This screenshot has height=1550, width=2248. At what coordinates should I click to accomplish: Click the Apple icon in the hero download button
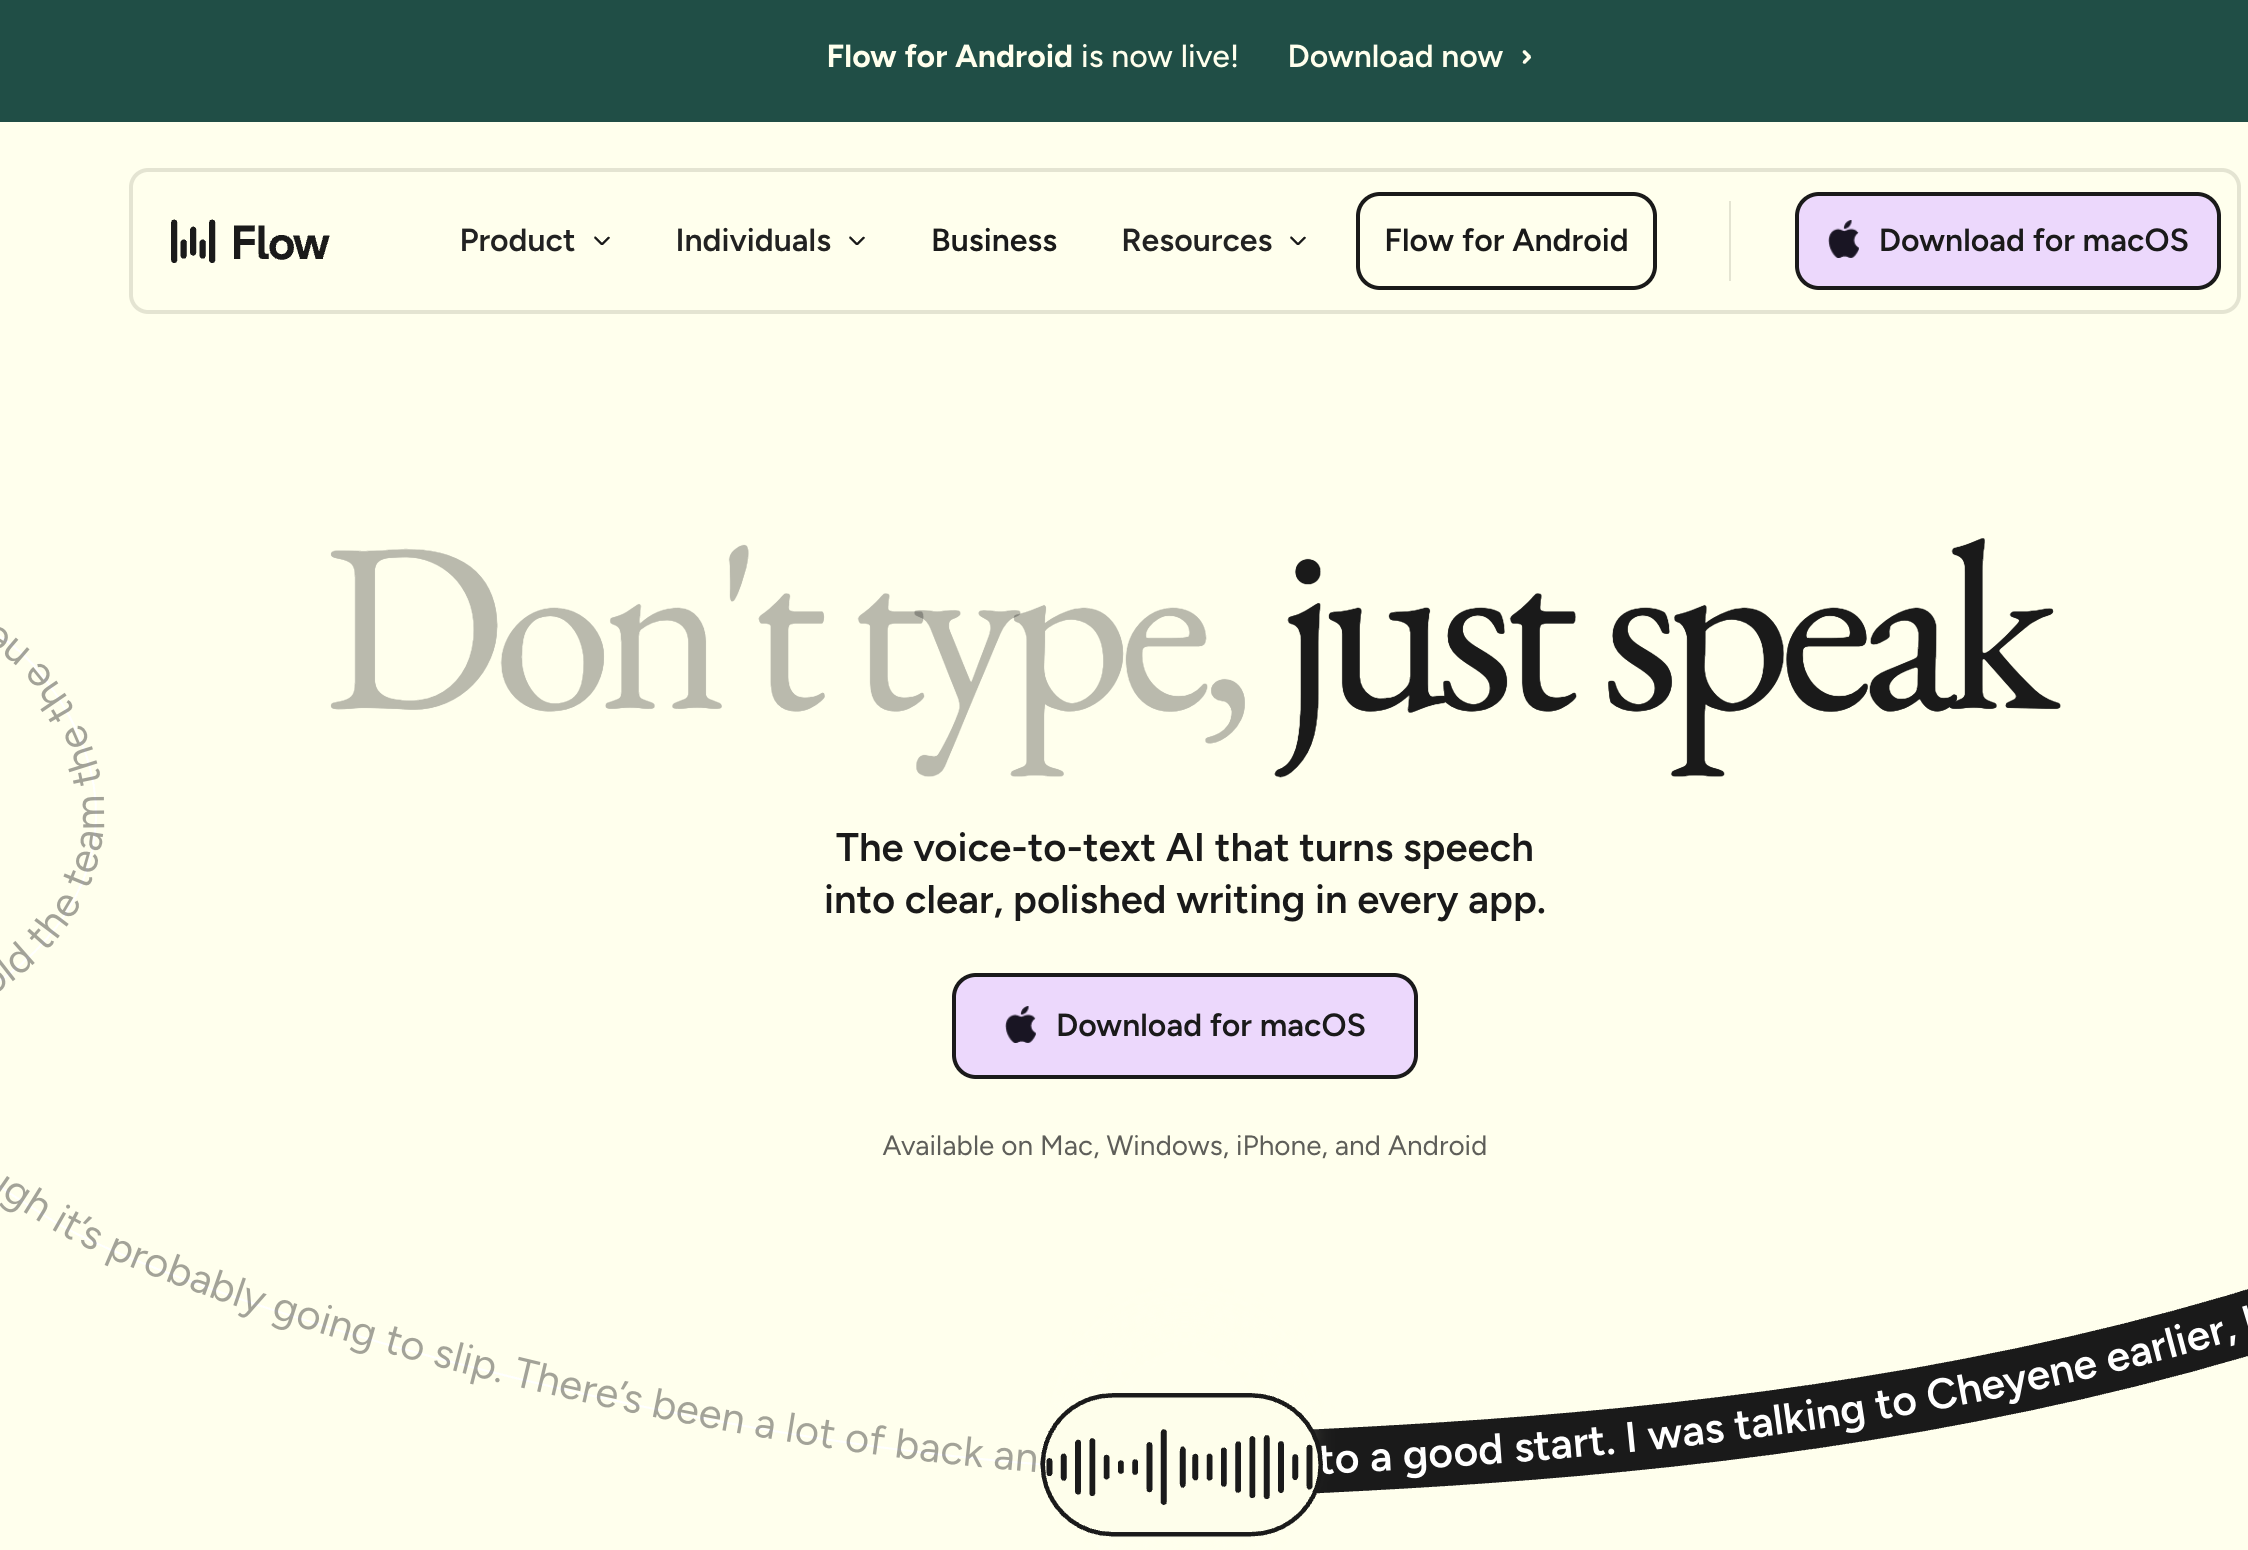[1020, 1026]
